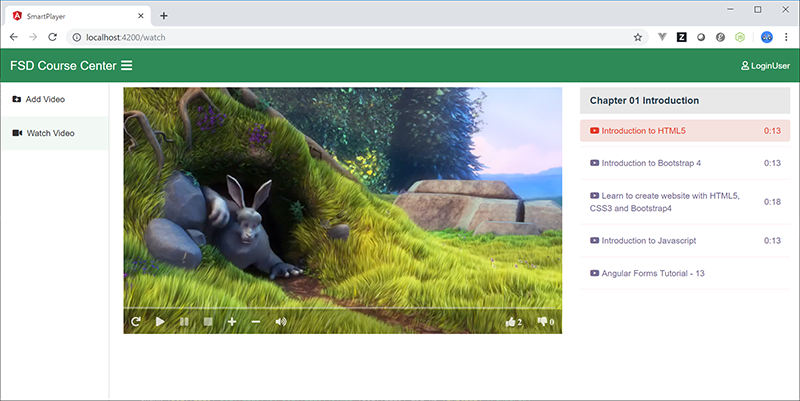Viewport: 800px width, 401px height.
Task: Mute audio via the speaker icon
Action: [281, 321]
